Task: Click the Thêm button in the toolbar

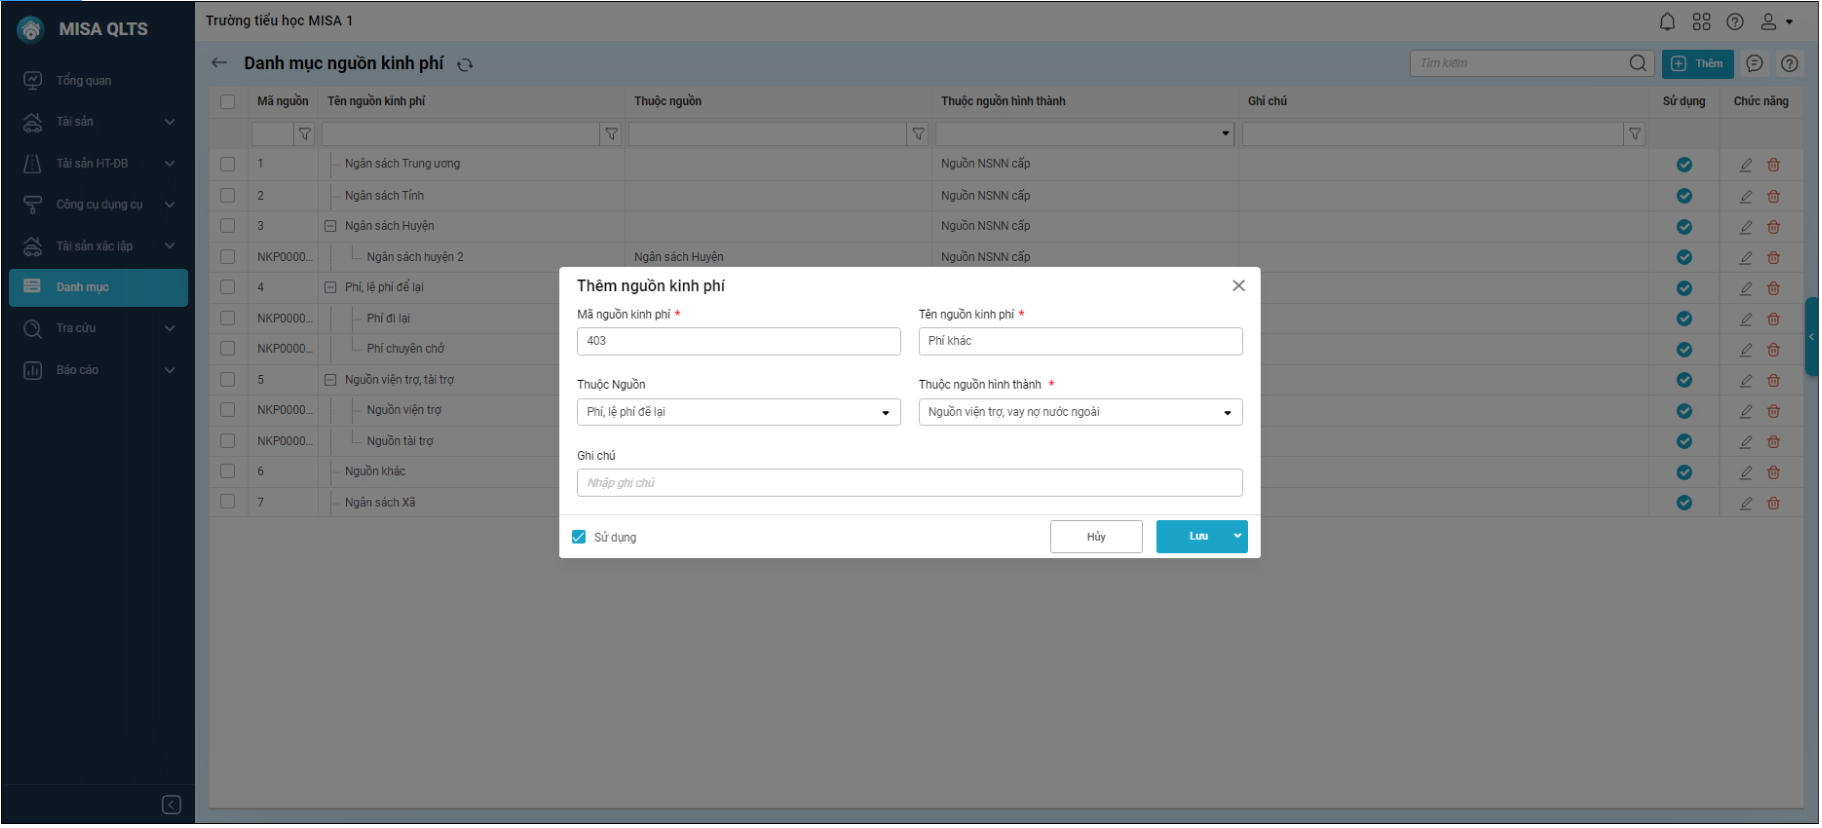Action: (1697, 63)
